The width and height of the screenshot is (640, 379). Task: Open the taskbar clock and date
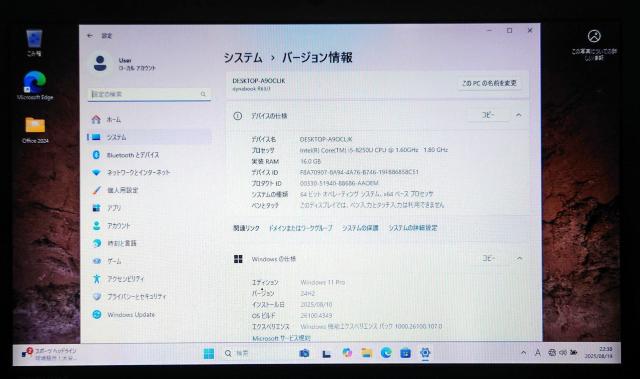(x=598, y=352)
